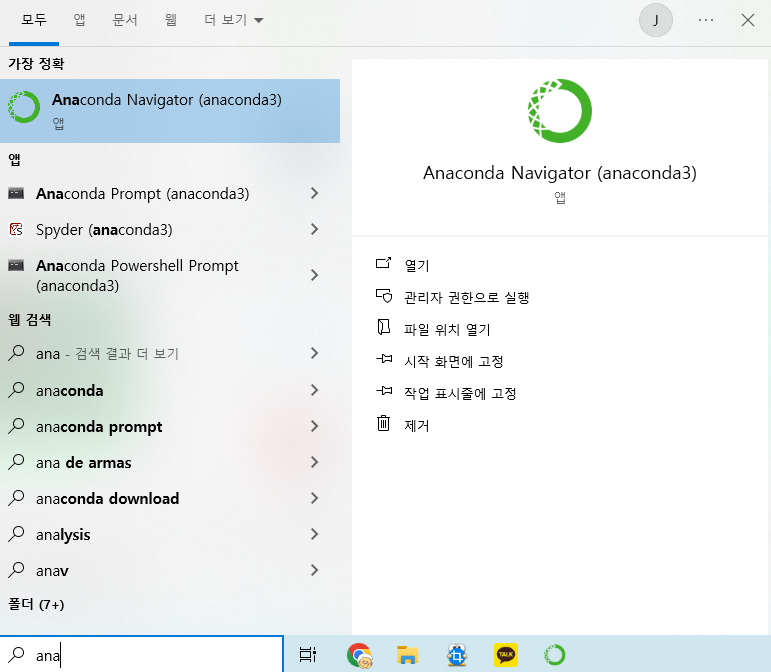Click 시작 화면에 고정
The height and width of the screenshot is (672, 771).
(x=453, y=361)
